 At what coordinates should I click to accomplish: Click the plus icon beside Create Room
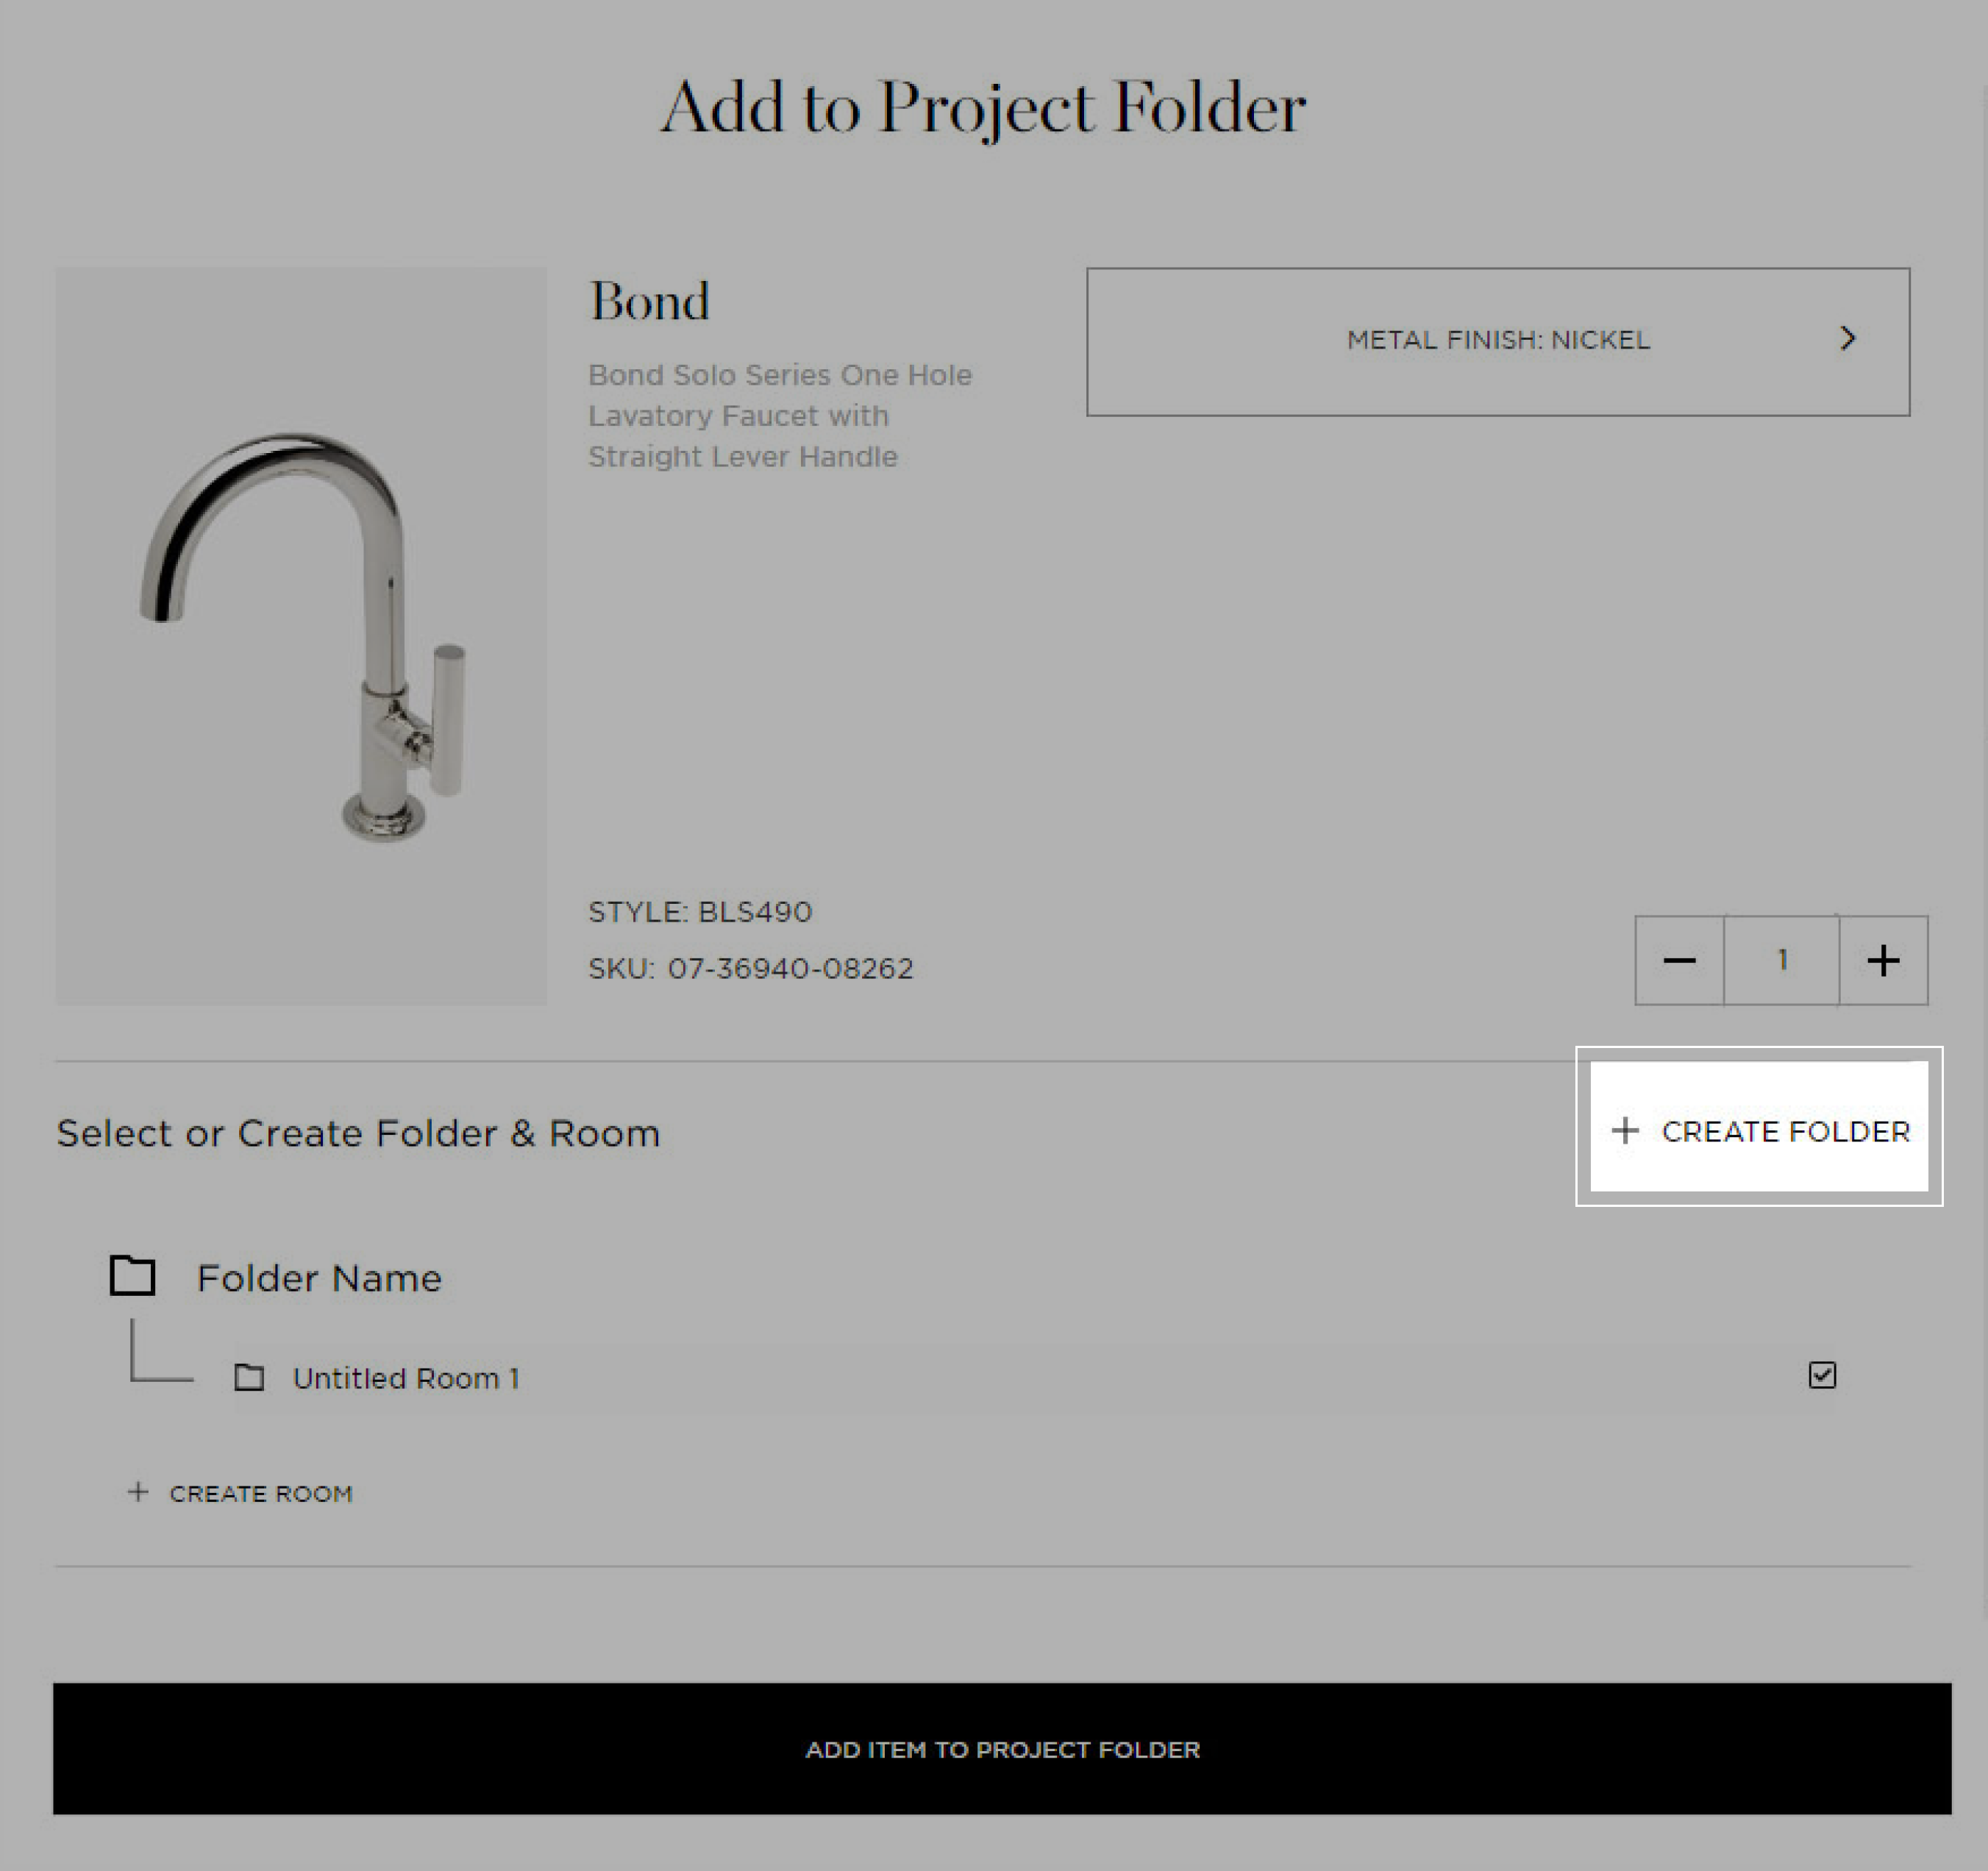point(138,1492)
